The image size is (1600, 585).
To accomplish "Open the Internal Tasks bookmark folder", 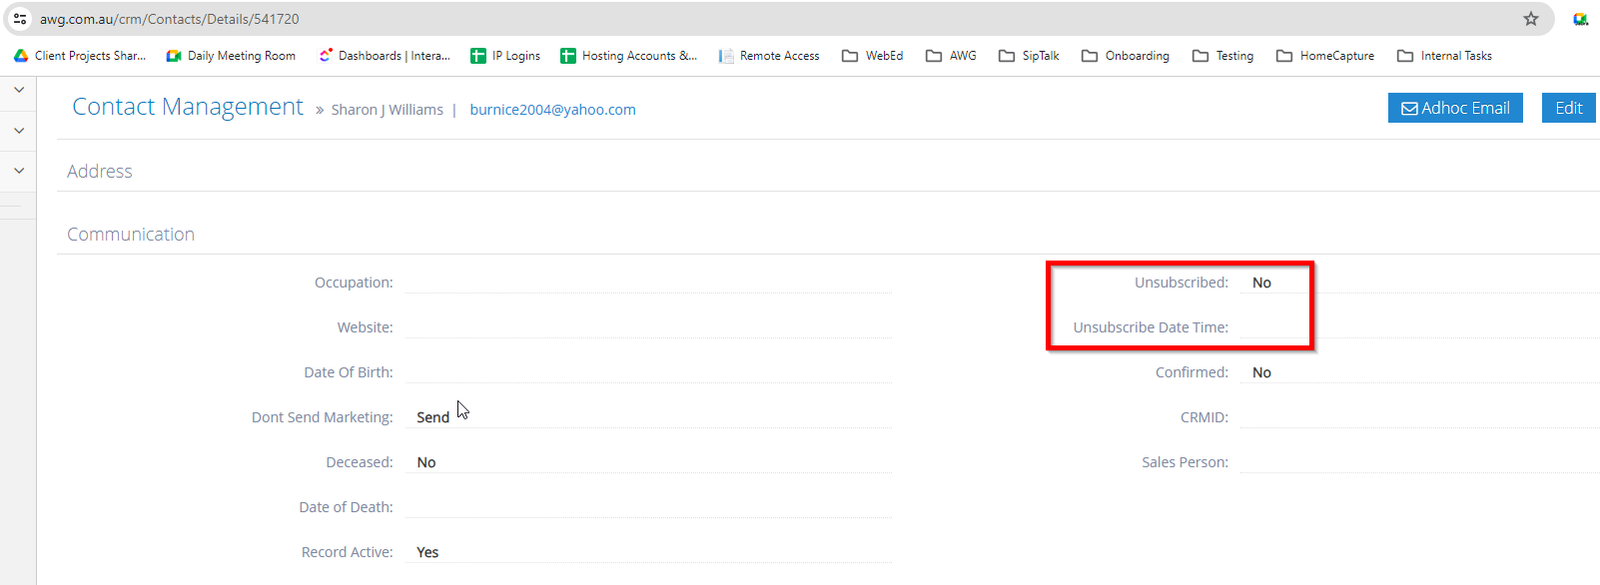I will point(1444,56).
